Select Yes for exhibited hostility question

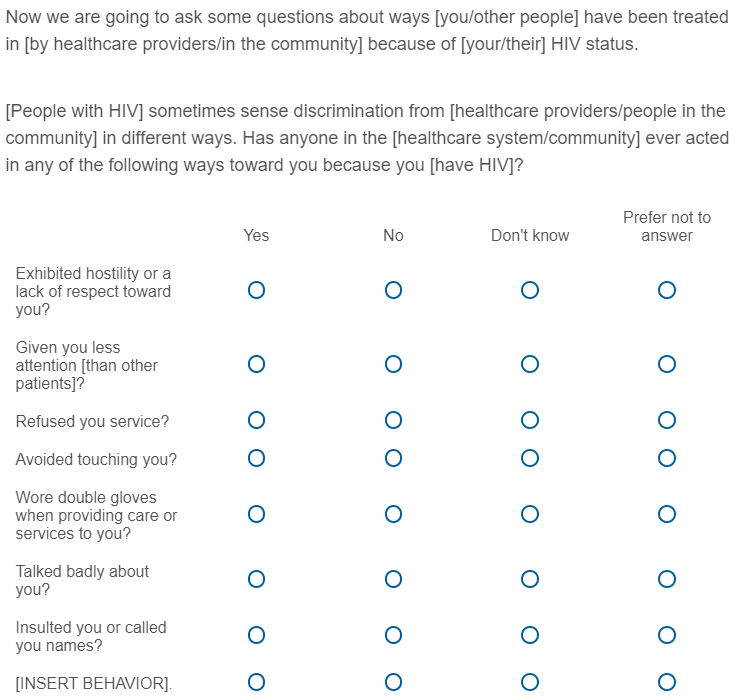[256, 290]
